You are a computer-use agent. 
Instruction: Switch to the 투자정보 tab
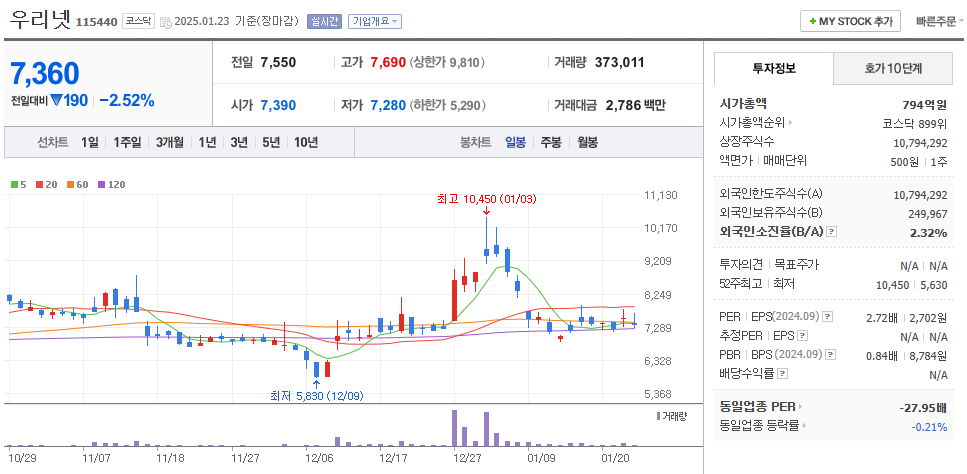pyautogui.click(x=774, y=68)
